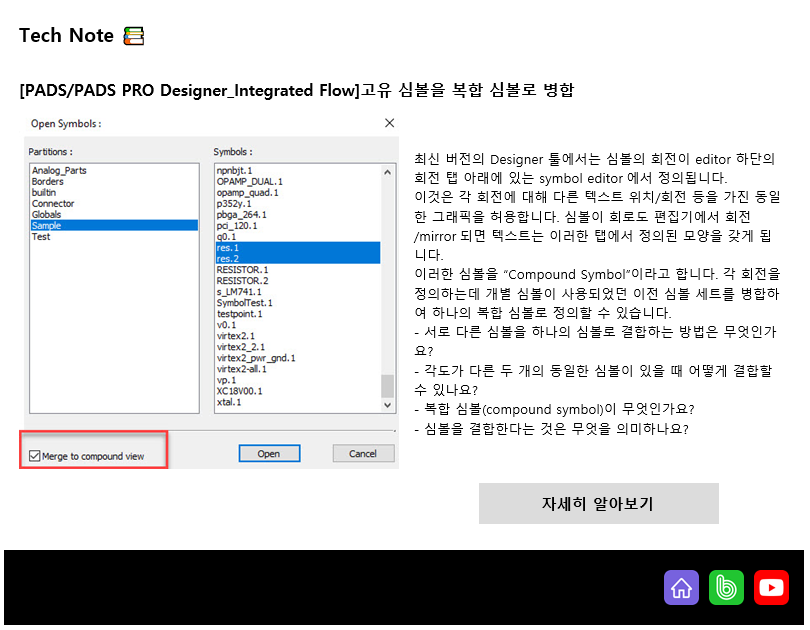Click the Symbols list scrollbar thumb

pyautogui.click(x=387, y=386)
